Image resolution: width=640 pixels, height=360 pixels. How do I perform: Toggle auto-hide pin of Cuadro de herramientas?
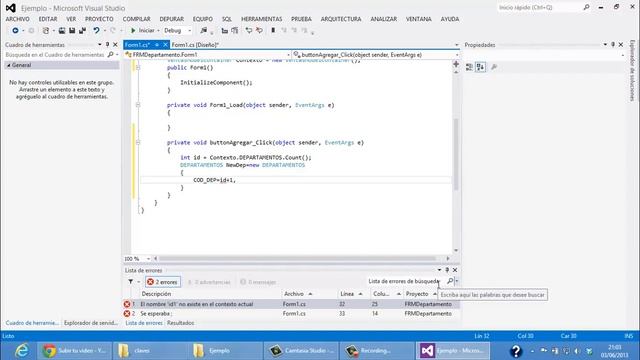click(x=107, y=44)
